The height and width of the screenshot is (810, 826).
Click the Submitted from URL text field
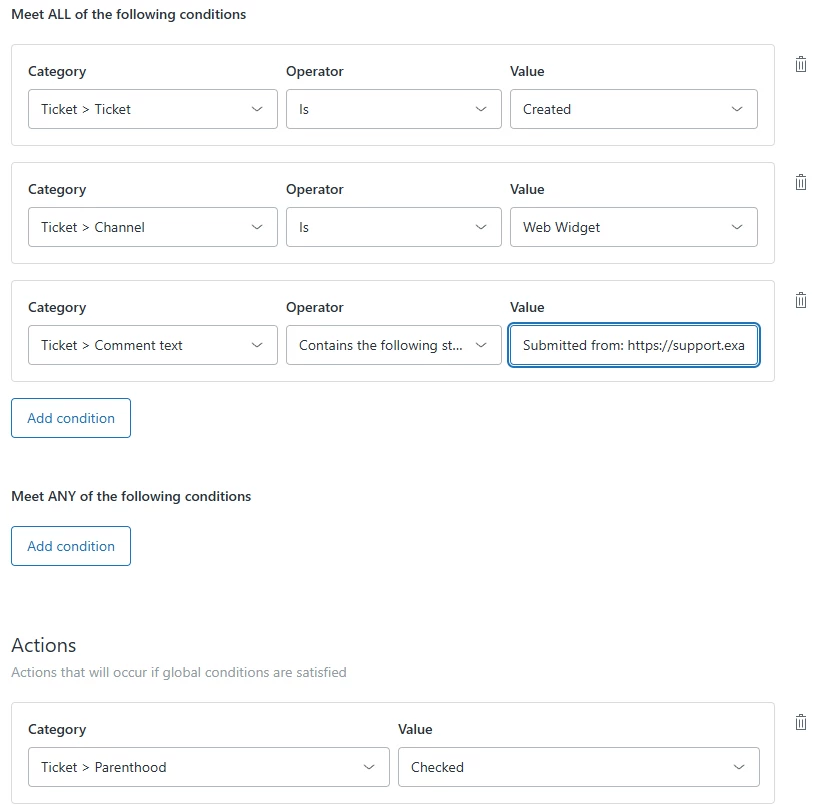(633, 345)
